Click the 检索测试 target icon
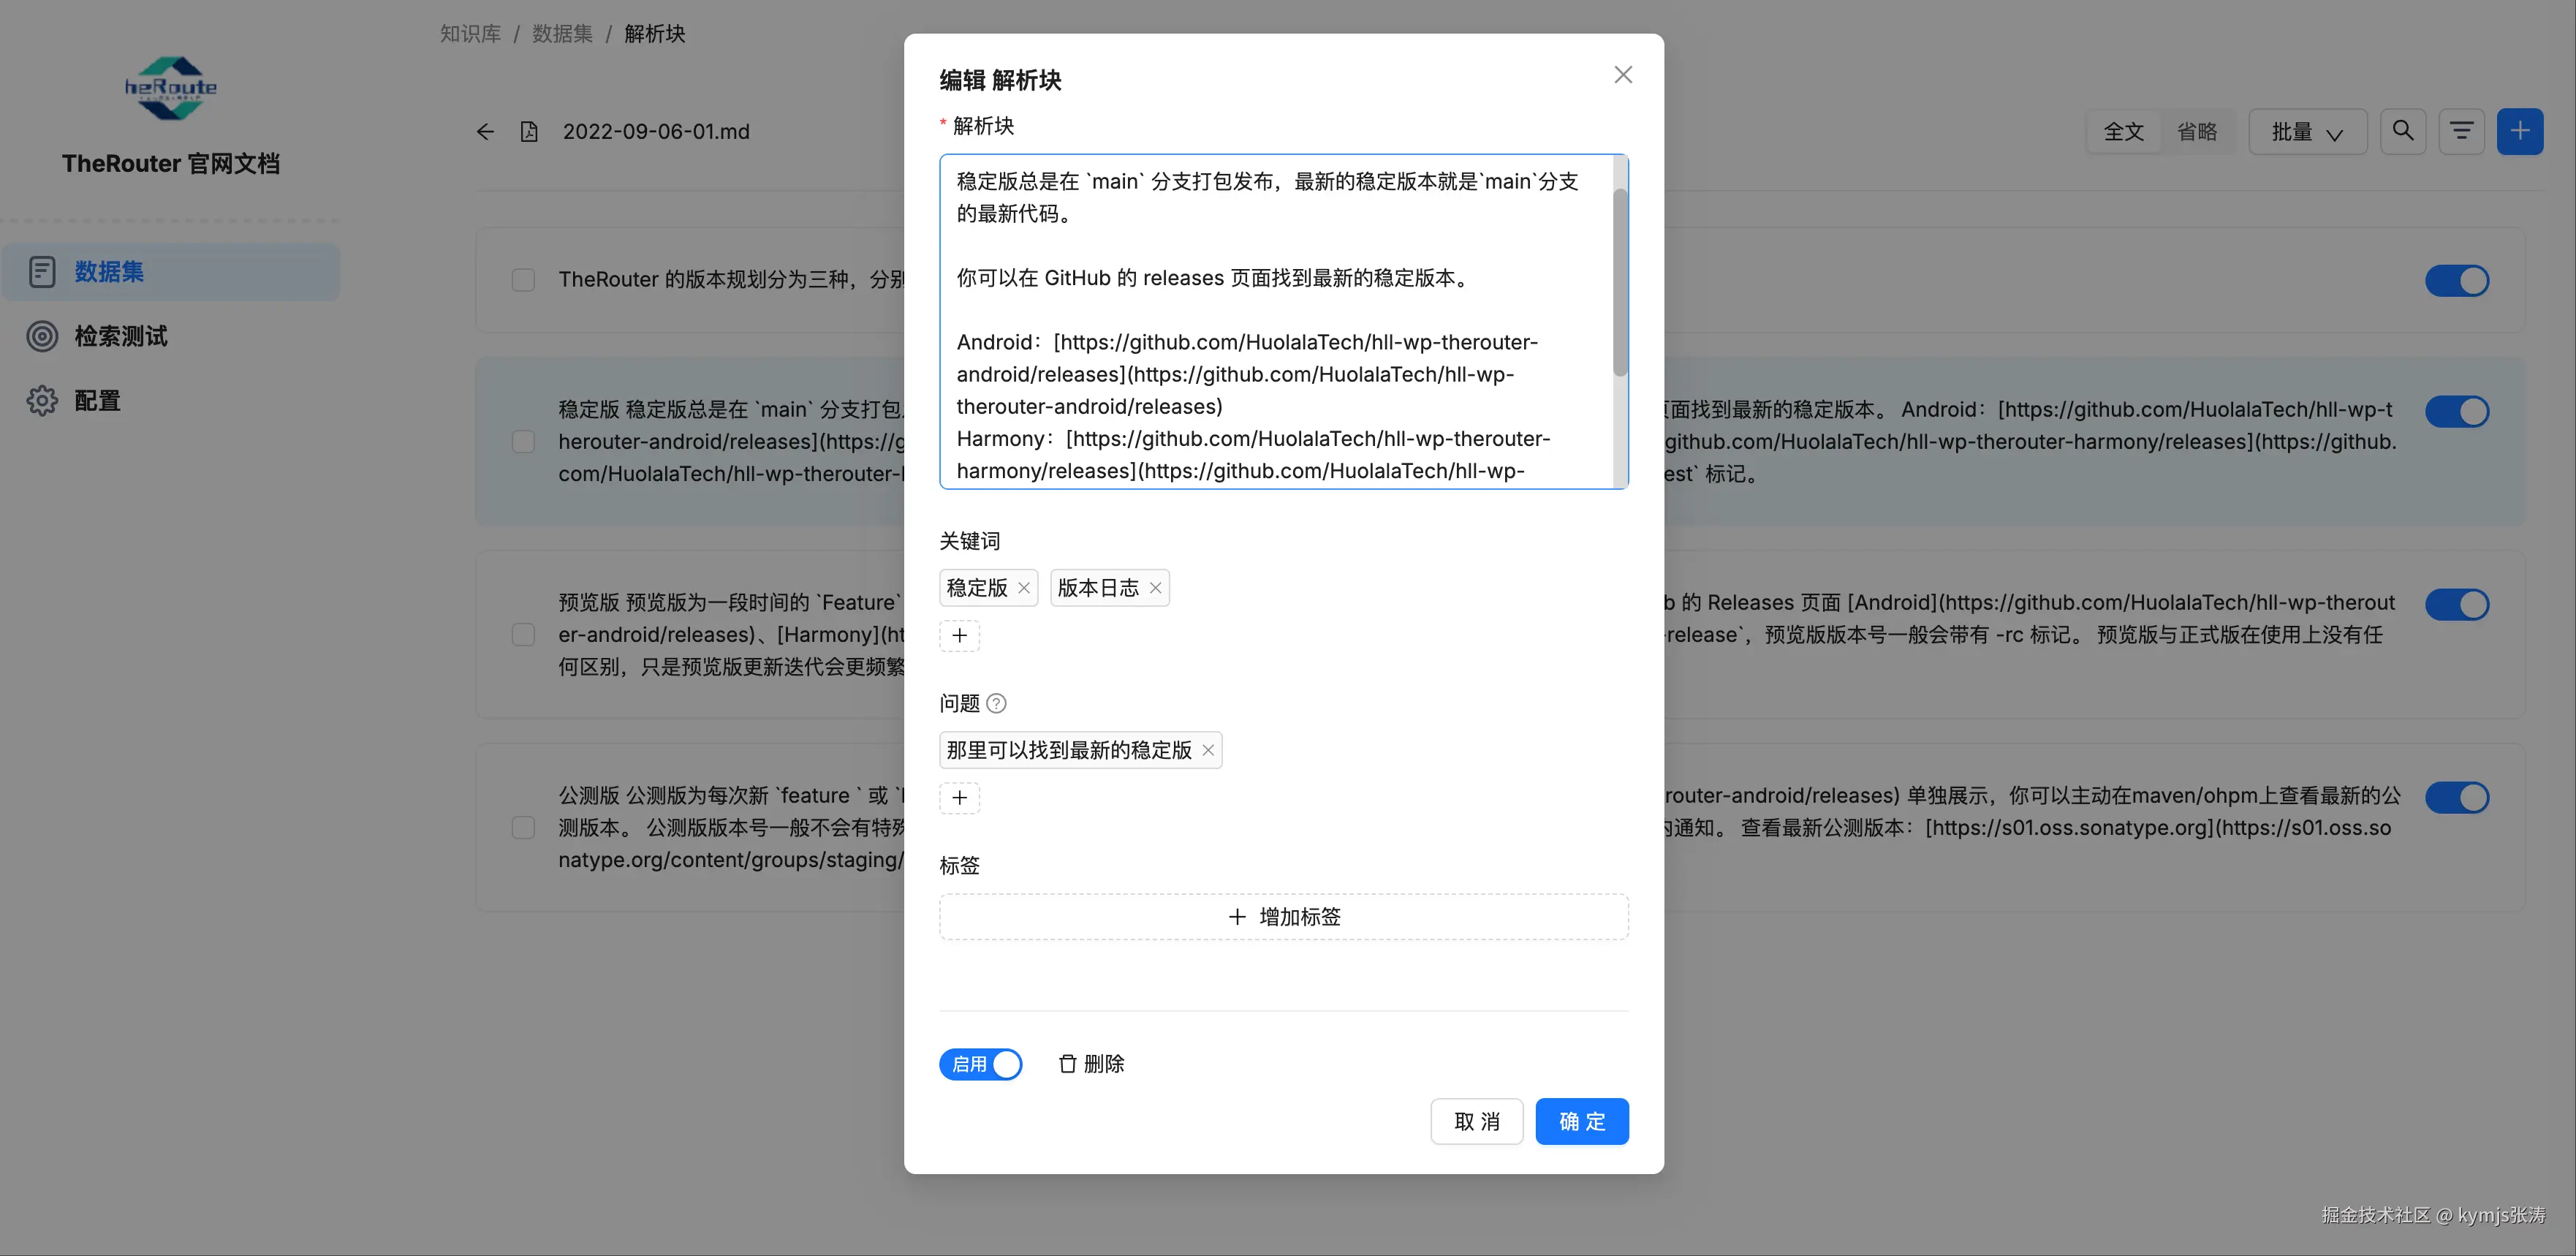2576x1256 pixels. (x=42, y=336)
